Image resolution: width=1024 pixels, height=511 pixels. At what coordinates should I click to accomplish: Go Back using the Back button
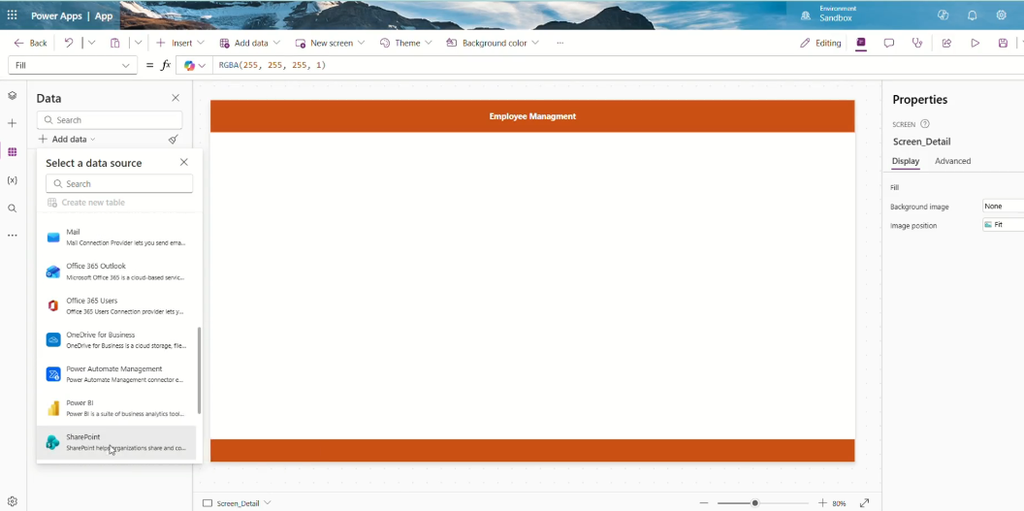coord(31,43)
